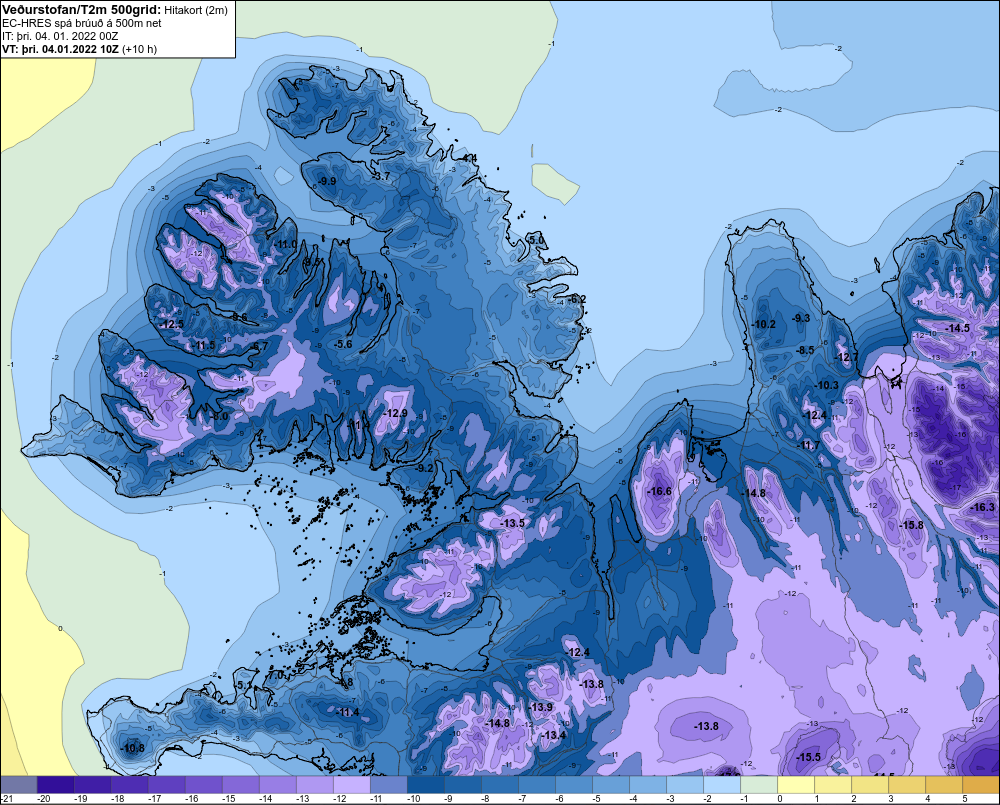Click the -8.0 temperature label
Image resolution: width=1000 pixels, height=805 pixels.
click(219, 416)
